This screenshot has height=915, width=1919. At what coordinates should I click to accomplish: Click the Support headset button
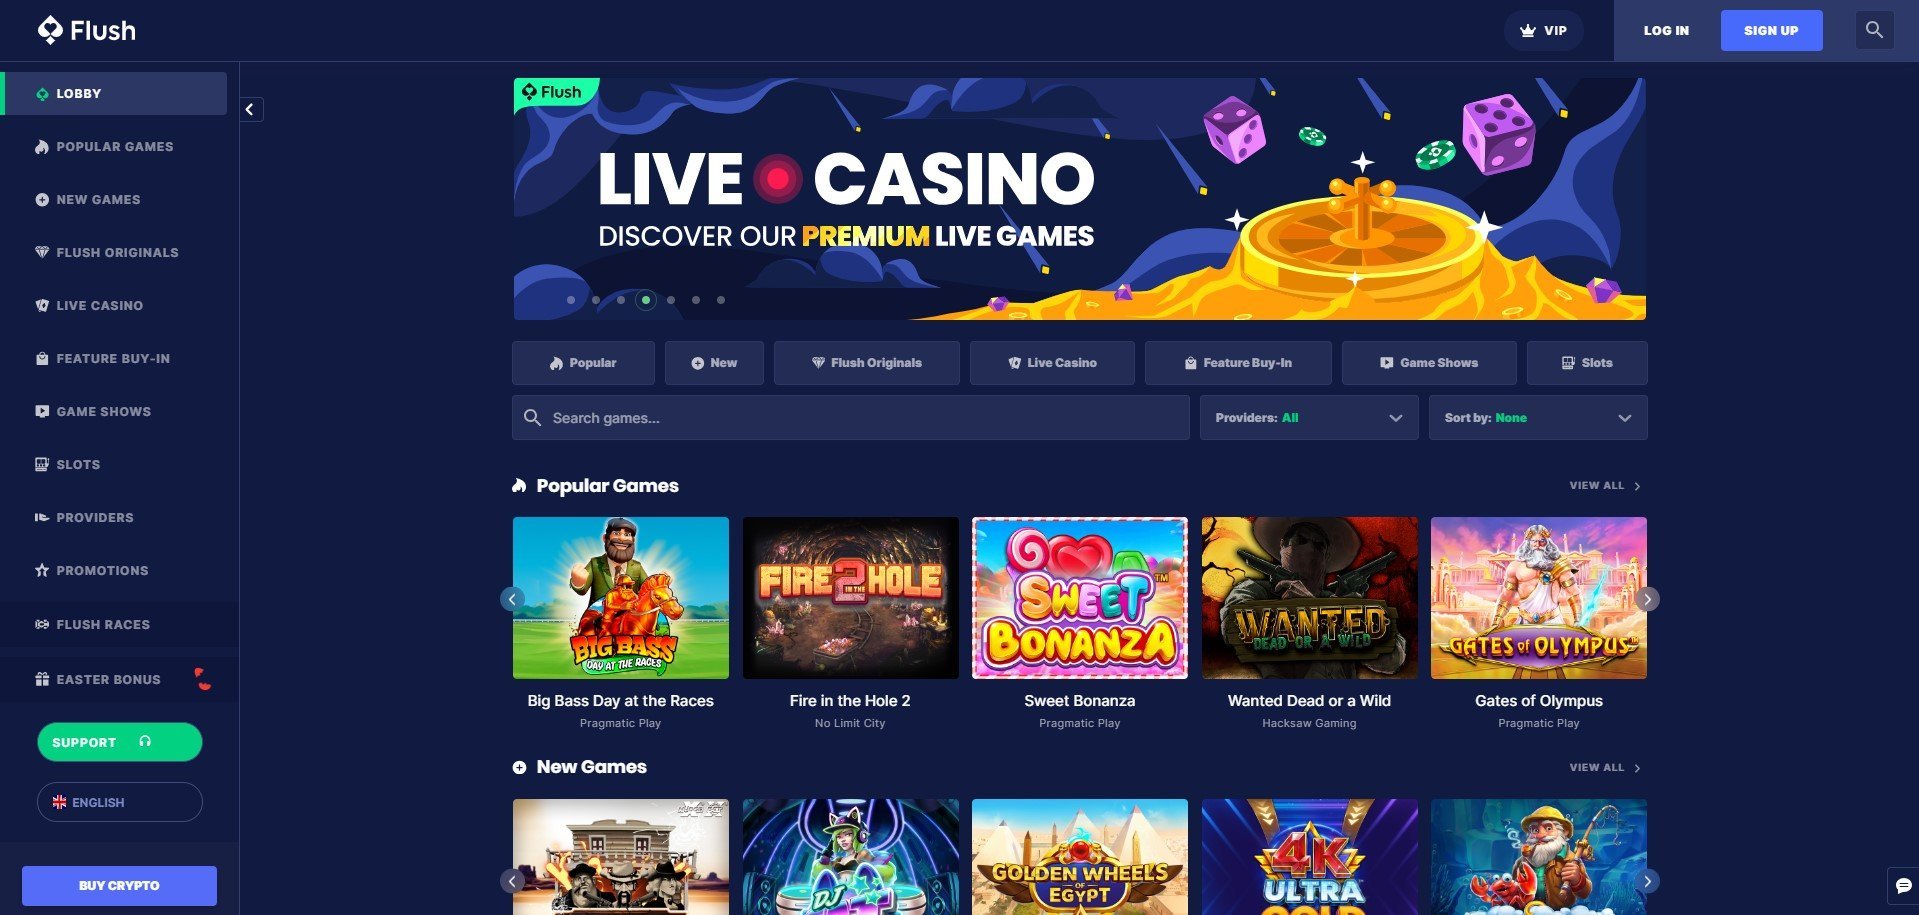pos(120,742)
